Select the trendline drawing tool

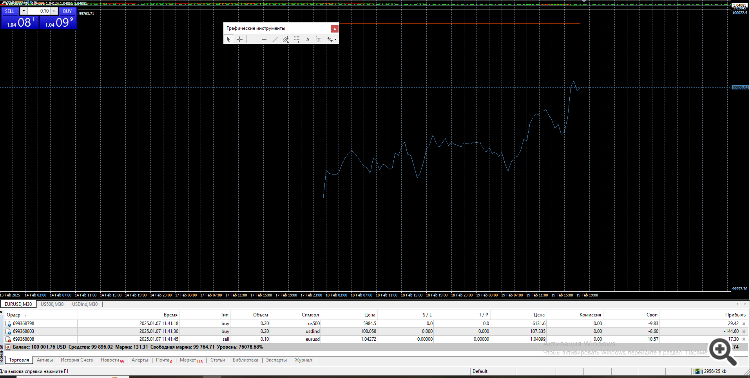(x=275, y=39)
